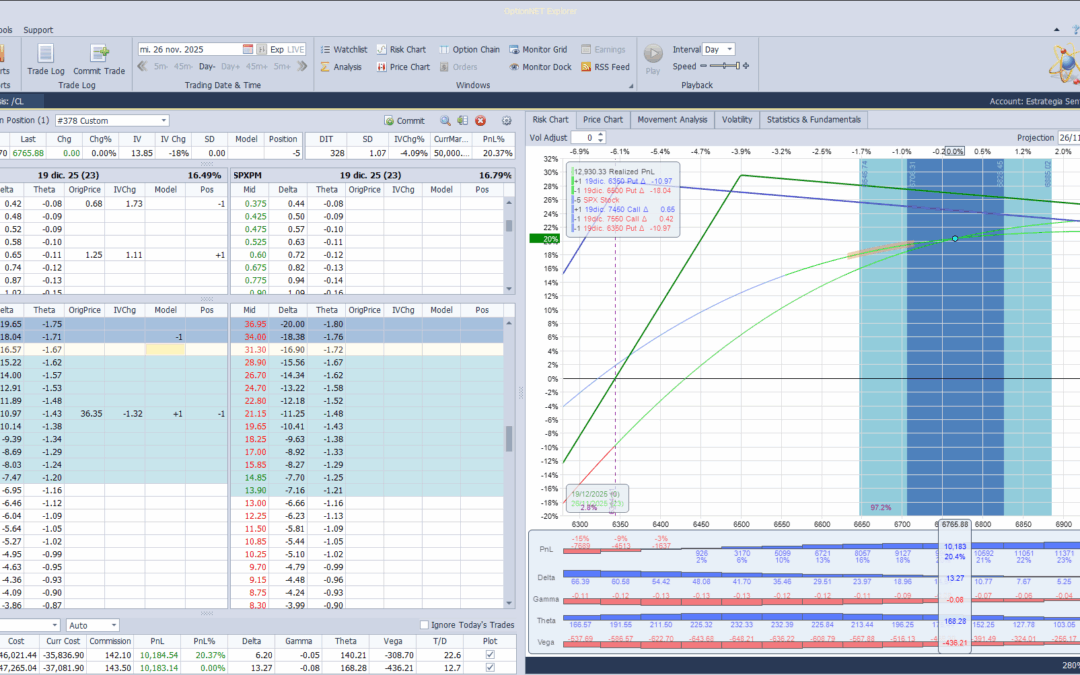Open the Option Chain window
The width and height of the screenshot is (1080, 675).
tap(469, 50)
